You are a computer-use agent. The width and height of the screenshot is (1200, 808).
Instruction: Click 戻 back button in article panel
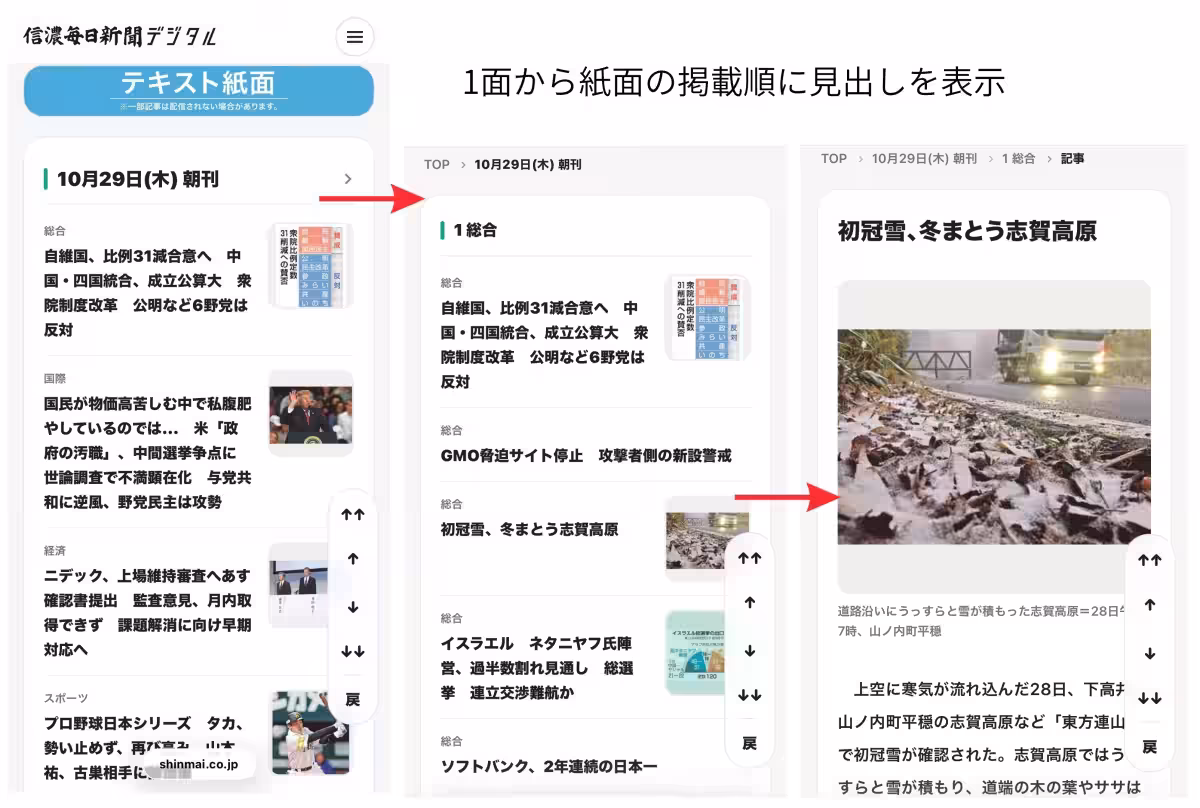[1150, 747]
